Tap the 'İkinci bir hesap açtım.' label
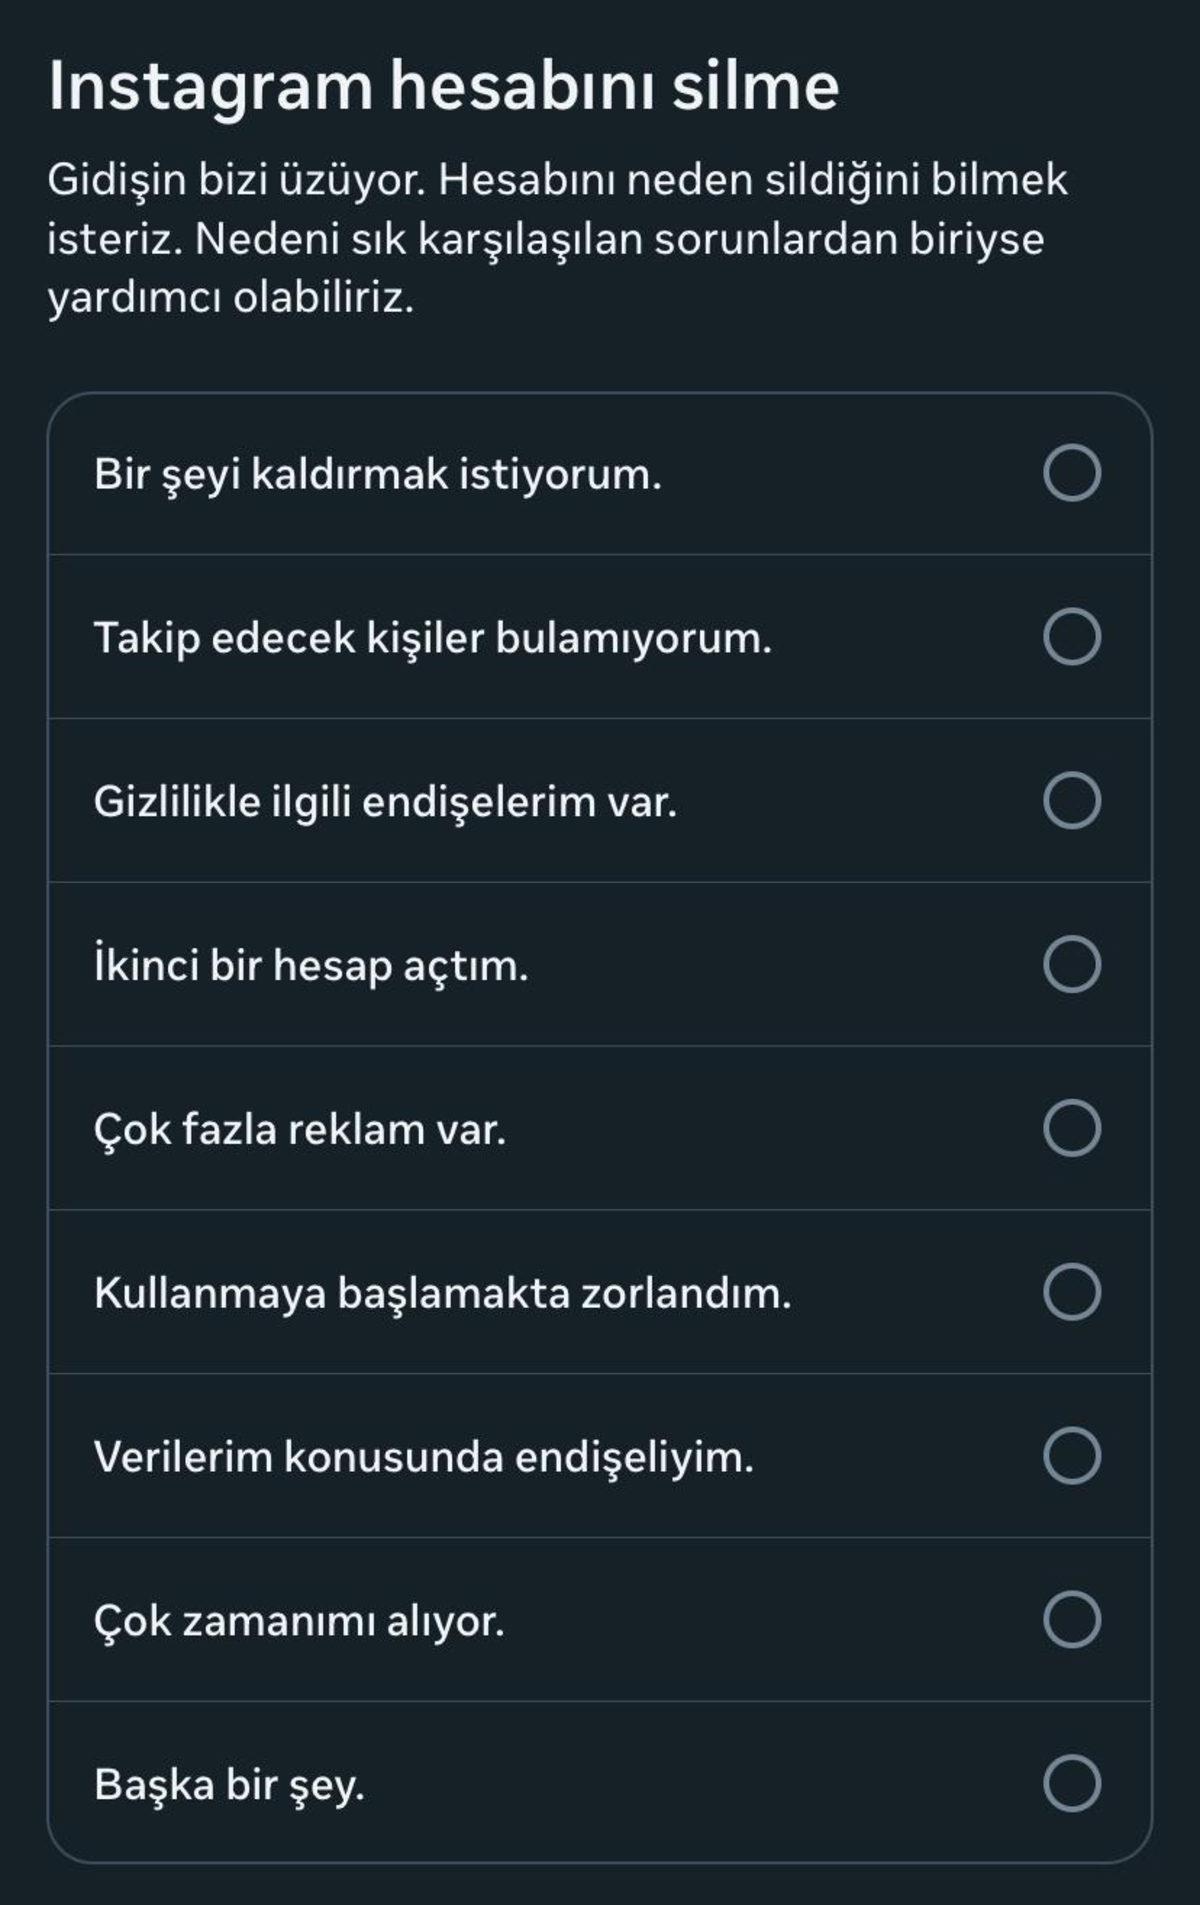This screenshot has height=1905, width=1200. [311, 966]
